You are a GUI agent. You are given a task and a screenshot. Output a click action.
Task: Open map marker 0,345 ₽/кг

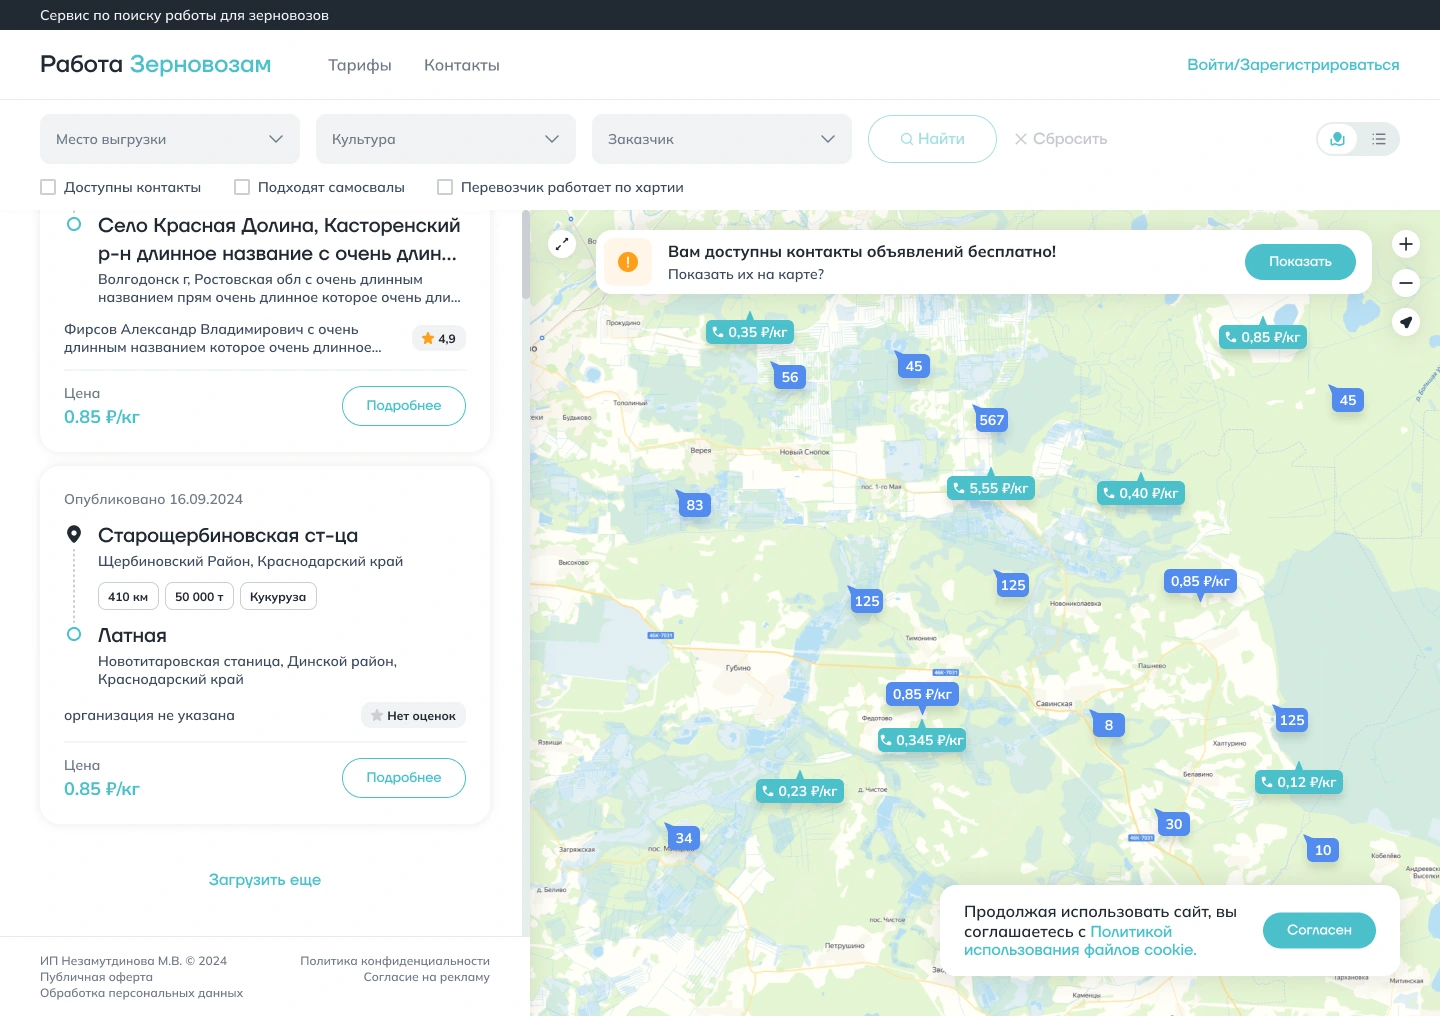pos(922,740)
